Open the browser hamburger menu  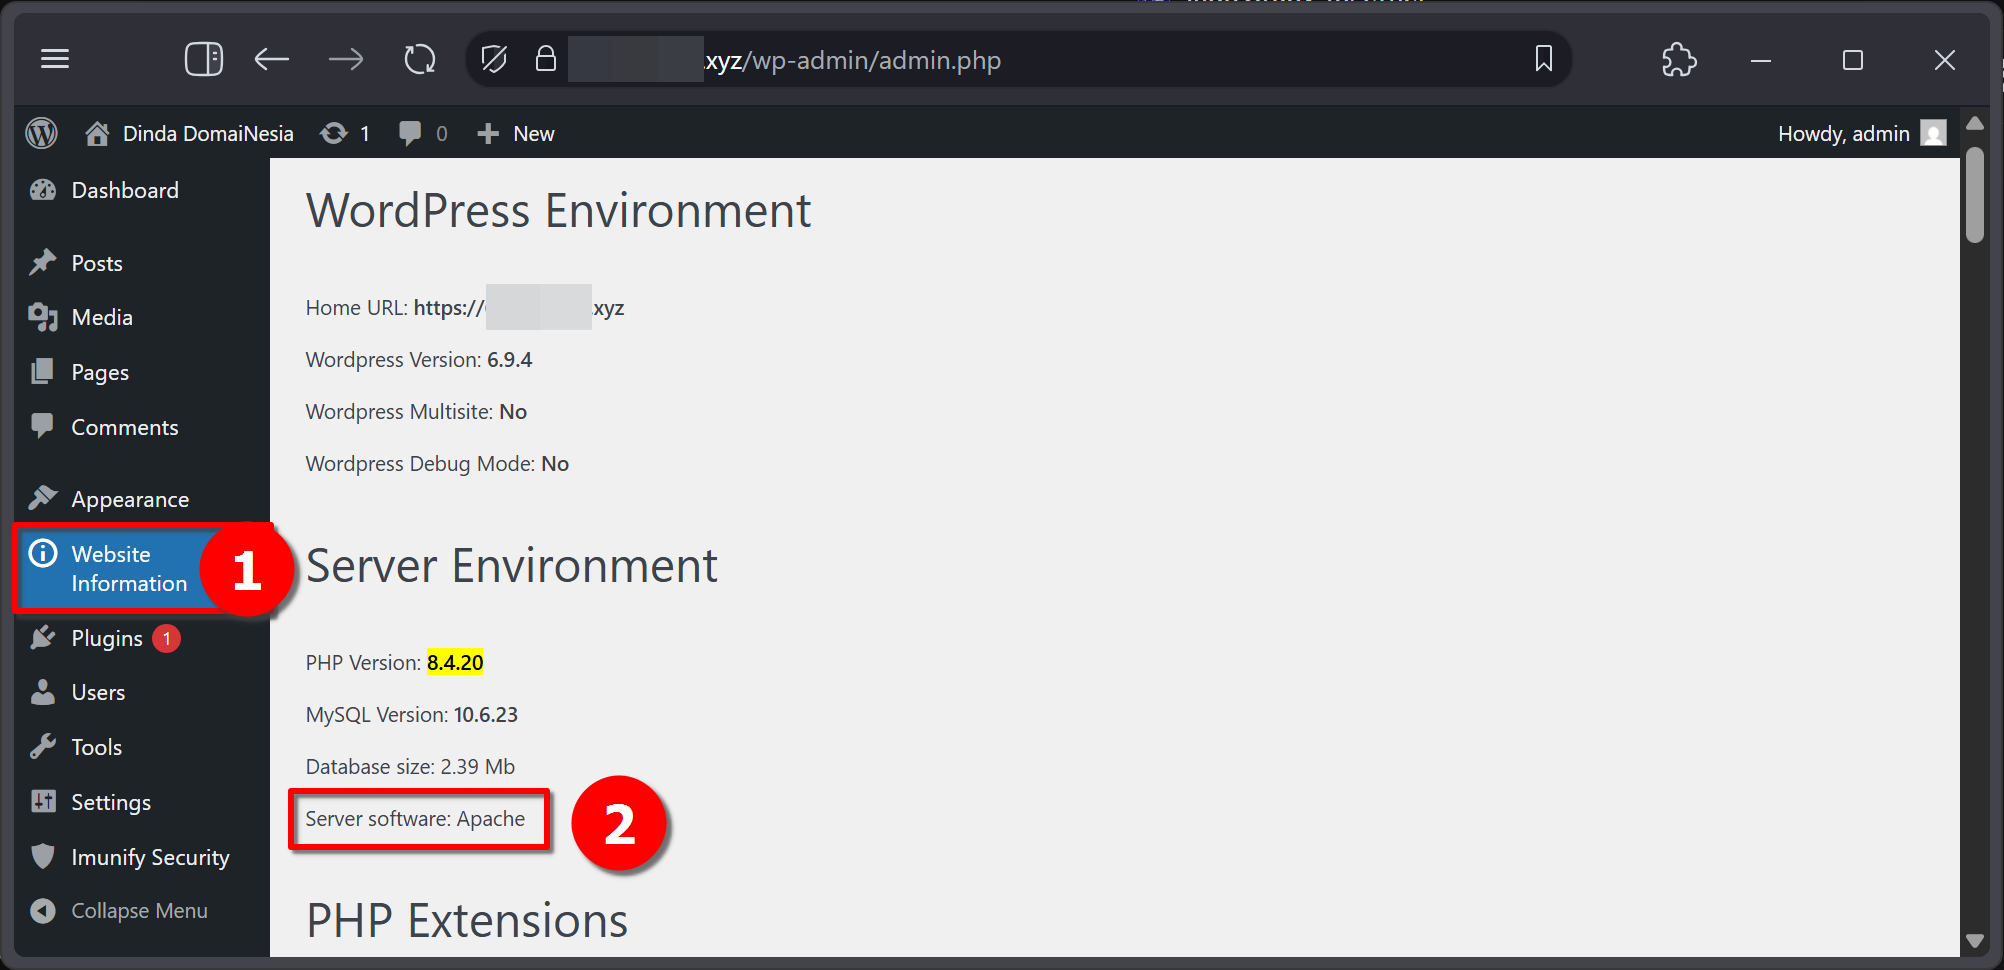pos(55,60)
